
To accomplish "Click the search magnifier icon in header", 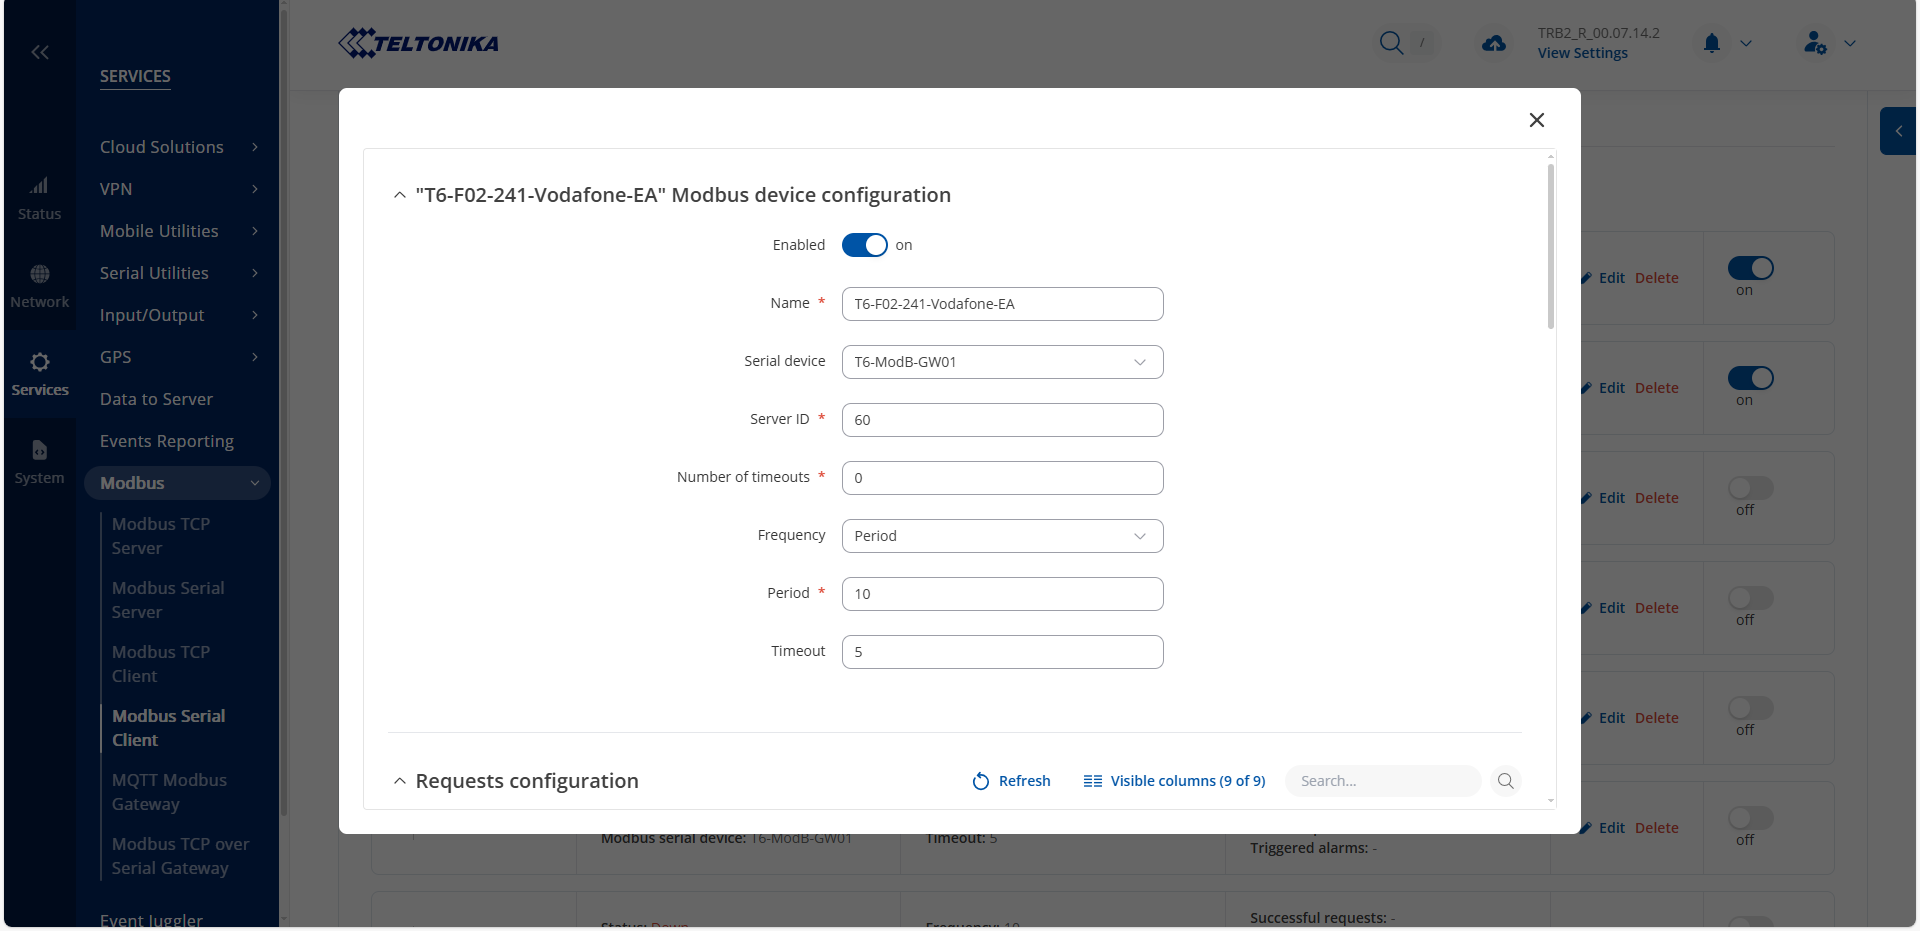I will (x=1391, y=43).
